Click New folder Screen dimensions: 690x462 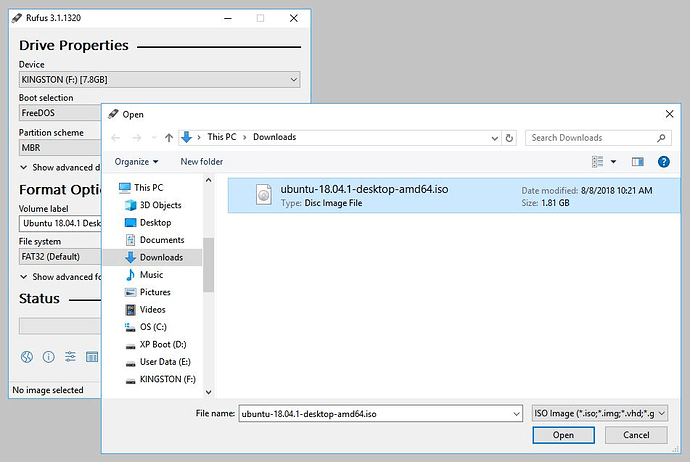click(x=202, y=162)
